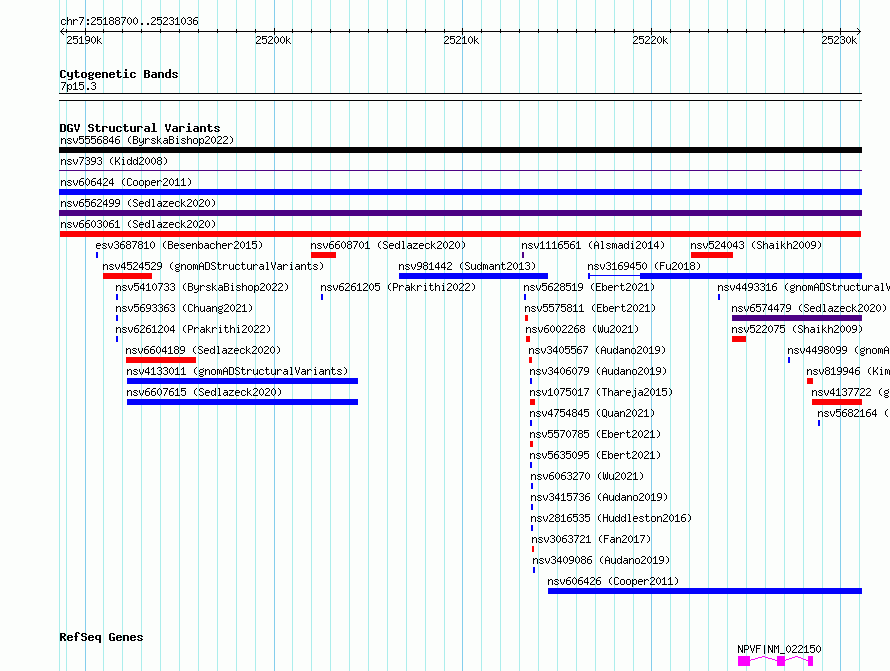Click purple bar of nsv6574479 (Sedlazeck2020)

pos(797,318)
